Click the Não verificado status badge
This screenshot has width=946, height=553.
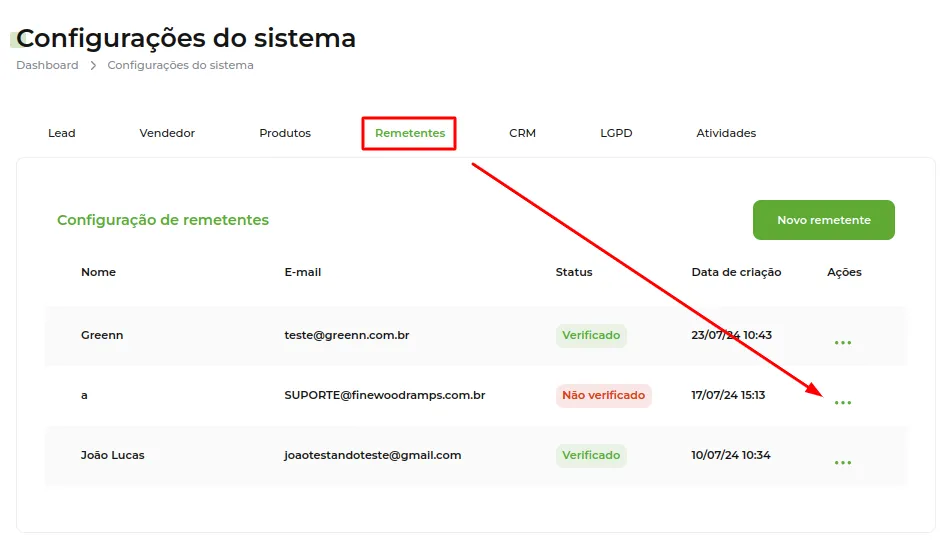[x=603, y=396]
